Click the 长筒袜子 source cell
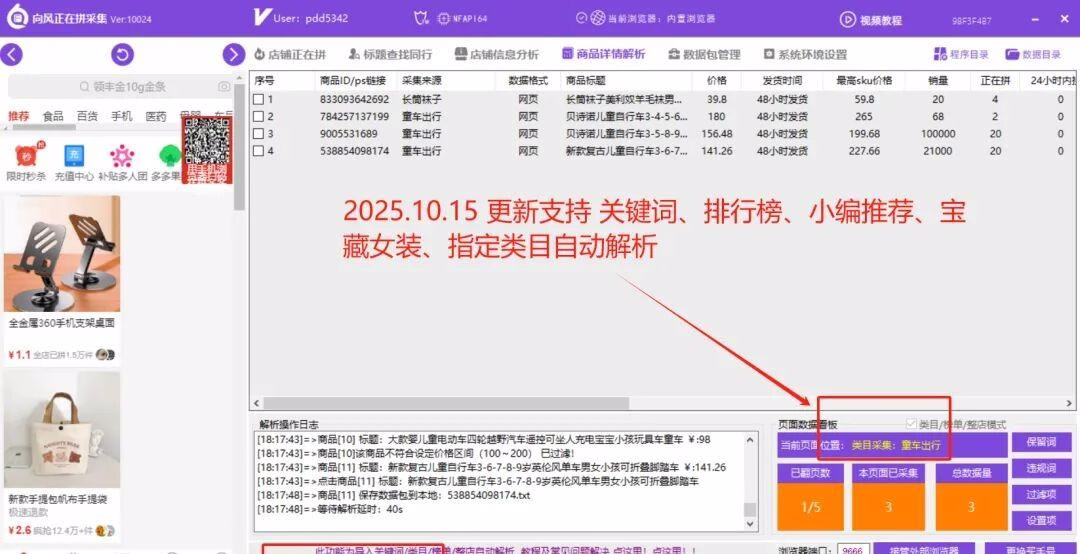This screenshot has height=554, width=1080. [x=422, y=99]
